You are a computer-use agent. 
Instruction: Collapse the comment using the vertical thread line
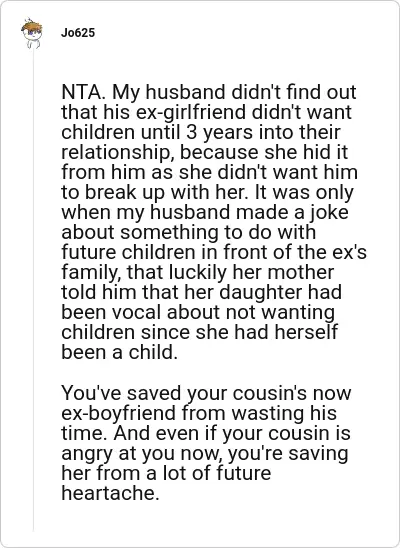point(34,290)
